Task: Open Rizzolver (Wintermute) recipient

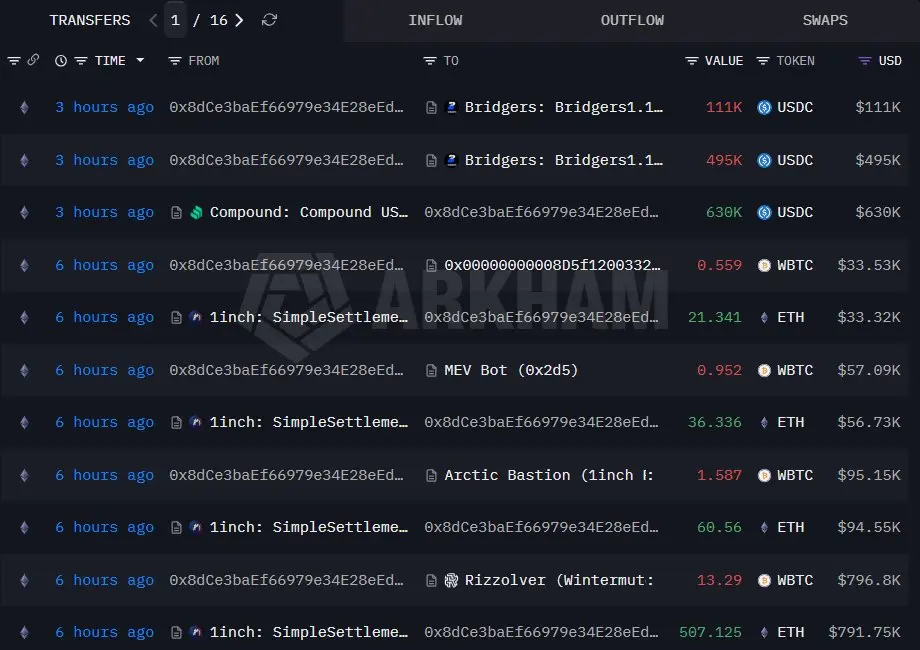Action: [x=559, y=580]
